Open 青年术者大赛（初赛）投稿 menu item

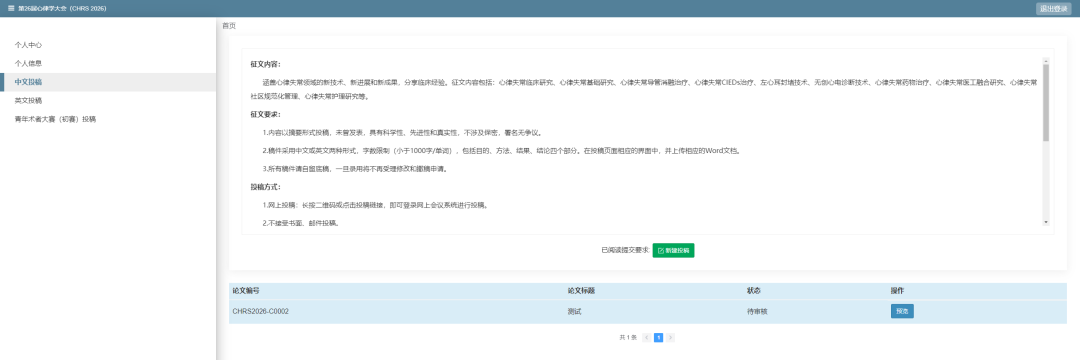point(108,119)
